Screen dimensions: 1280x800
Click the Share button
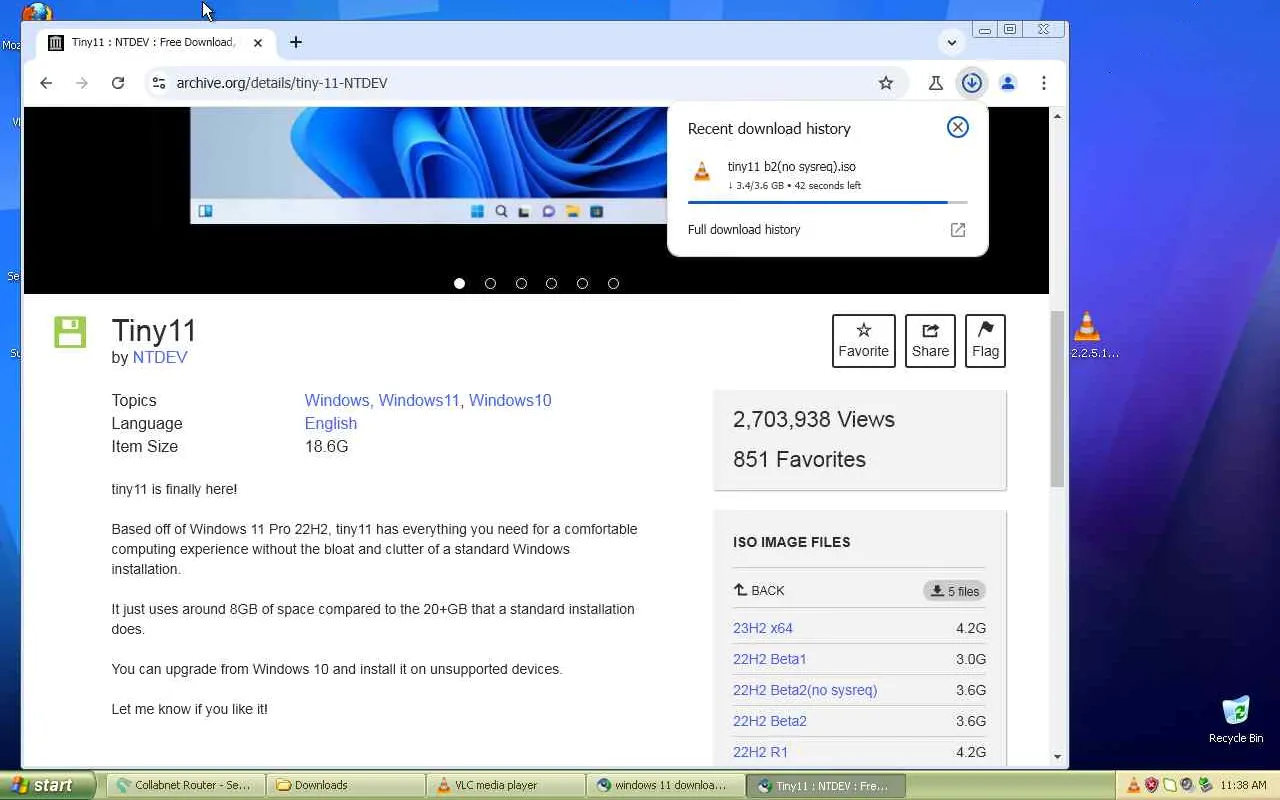click(930, 341)
